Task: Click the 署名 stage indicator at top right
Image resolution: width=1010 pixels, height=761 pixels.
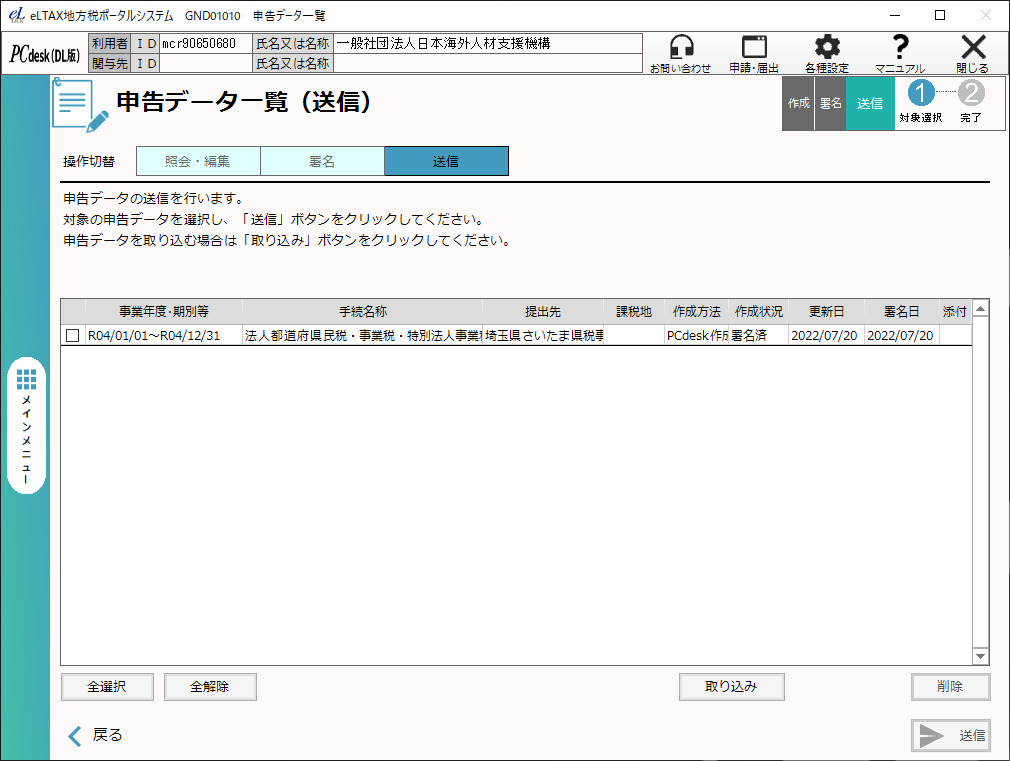Action: coord(830,103)
